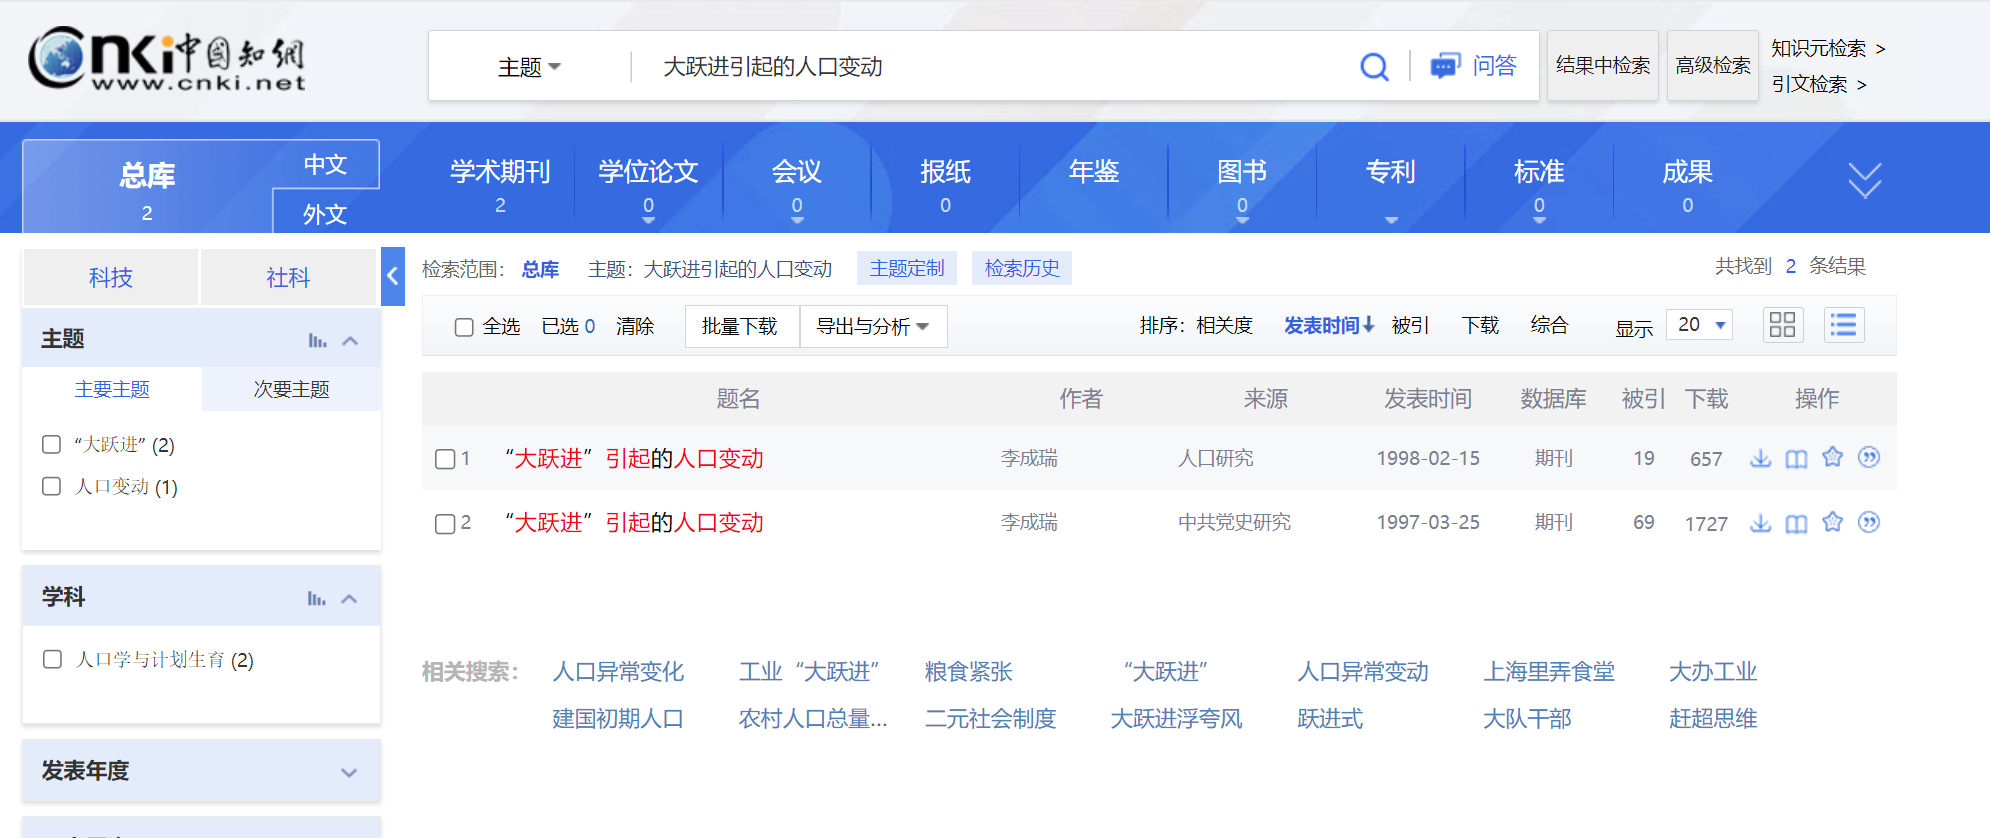Open 主题定制 topic customization
Image resolution: width=1990 pixels, height=838 pixels.
[x=907, y=268]
